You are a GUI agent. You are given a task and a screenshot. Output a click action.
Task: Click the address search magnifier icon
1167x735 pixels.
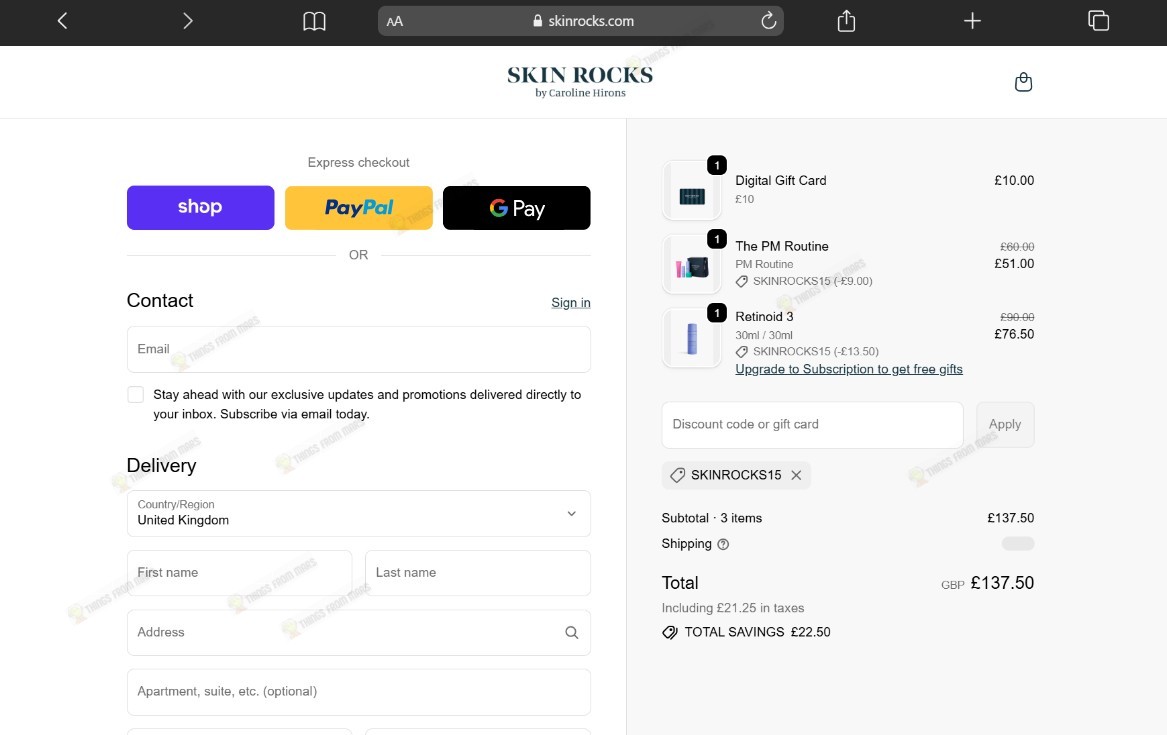tap(572, 632)
